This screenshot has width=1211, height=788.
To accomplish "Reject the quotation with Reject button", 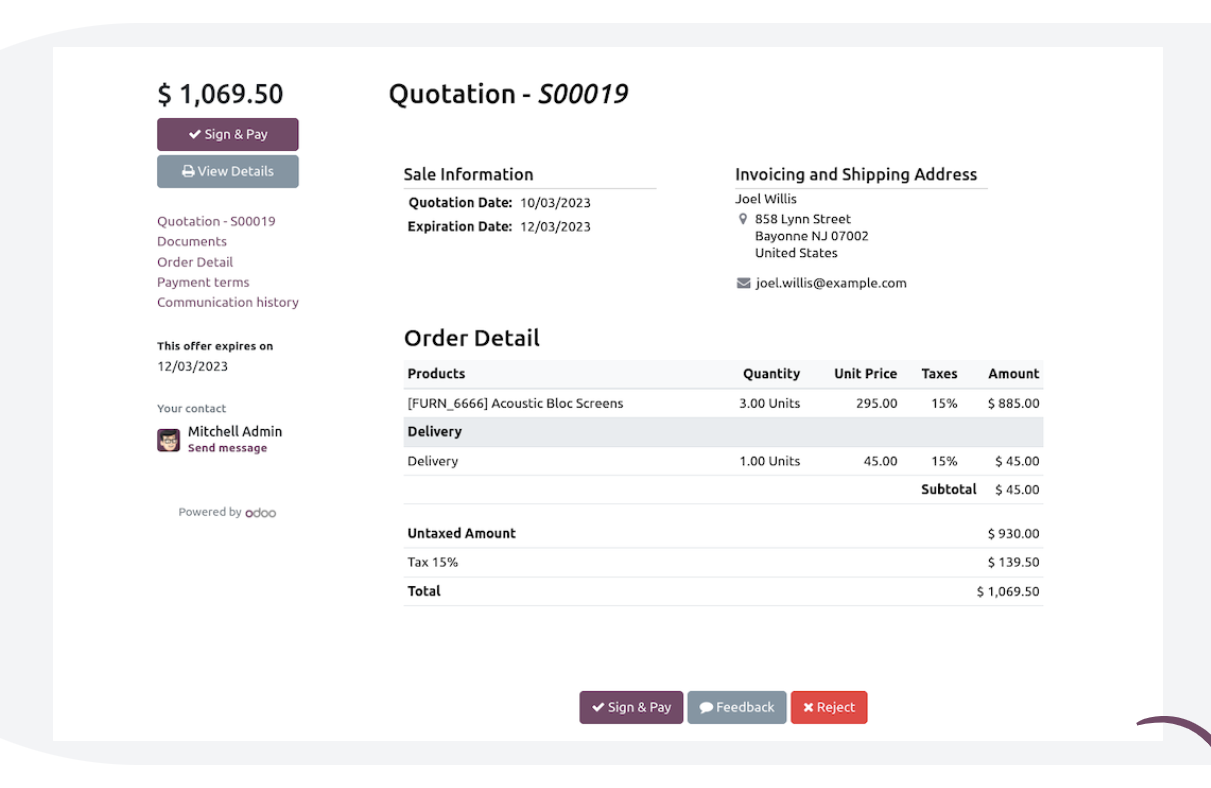I will pos(829,707).
